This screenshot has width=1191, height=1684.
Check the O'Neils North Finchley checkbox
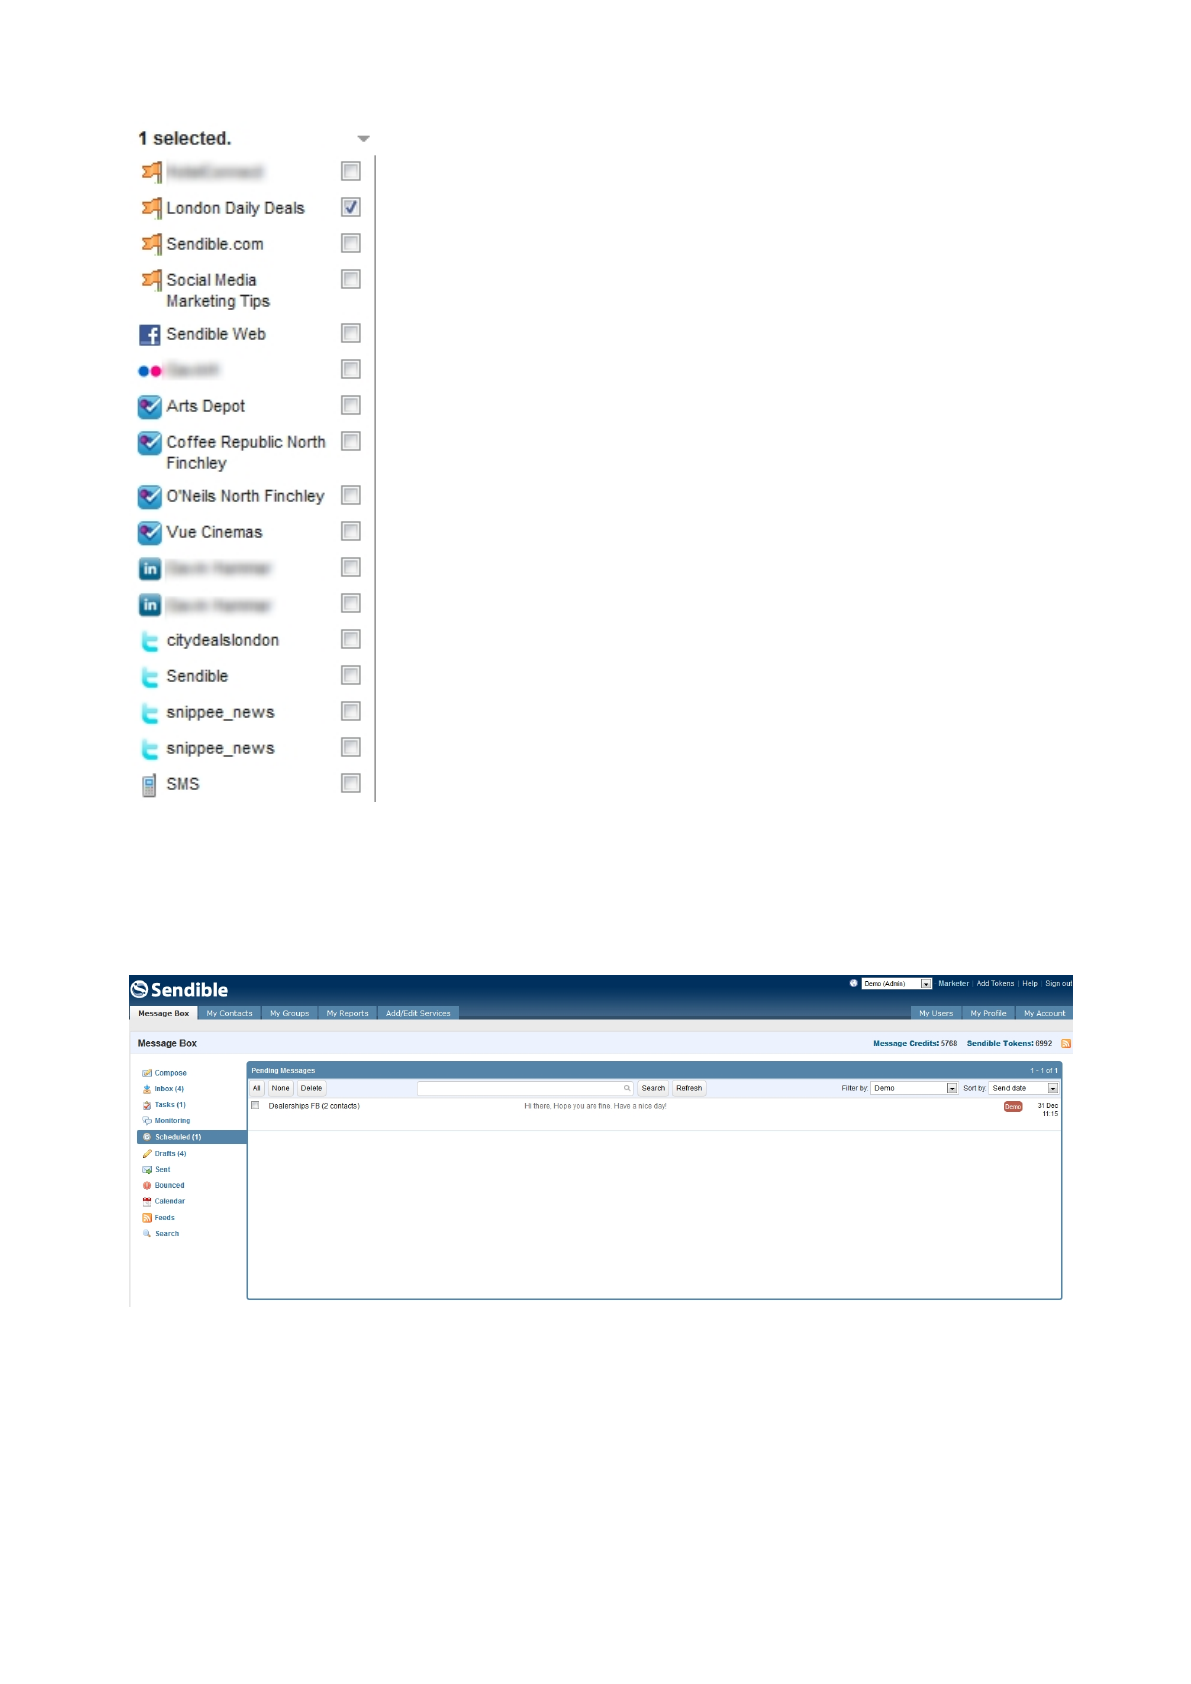(351, 495)
